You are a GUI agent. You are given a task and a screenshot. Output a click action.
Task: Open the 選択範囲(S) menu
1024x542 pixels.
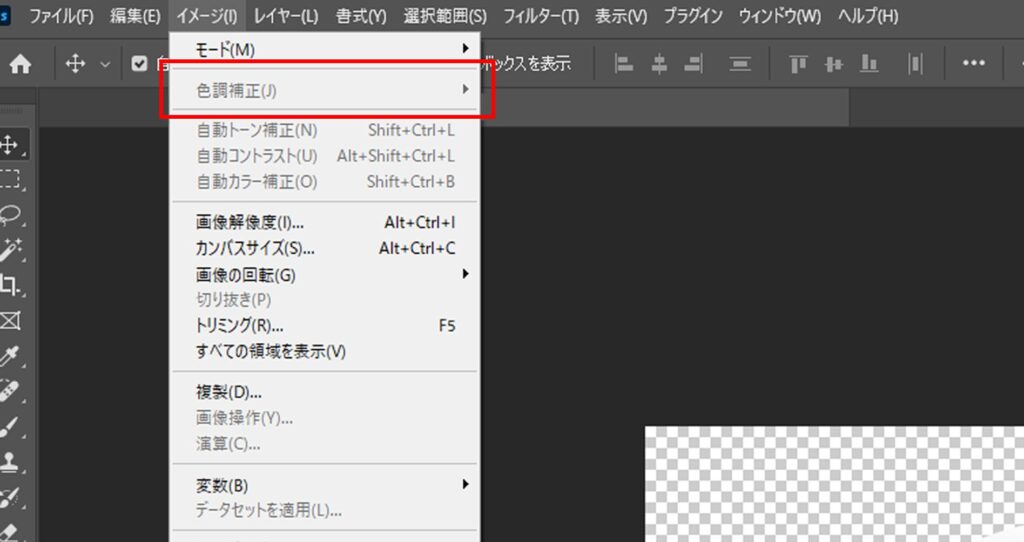pyautogui.click(x=445, y=16)
